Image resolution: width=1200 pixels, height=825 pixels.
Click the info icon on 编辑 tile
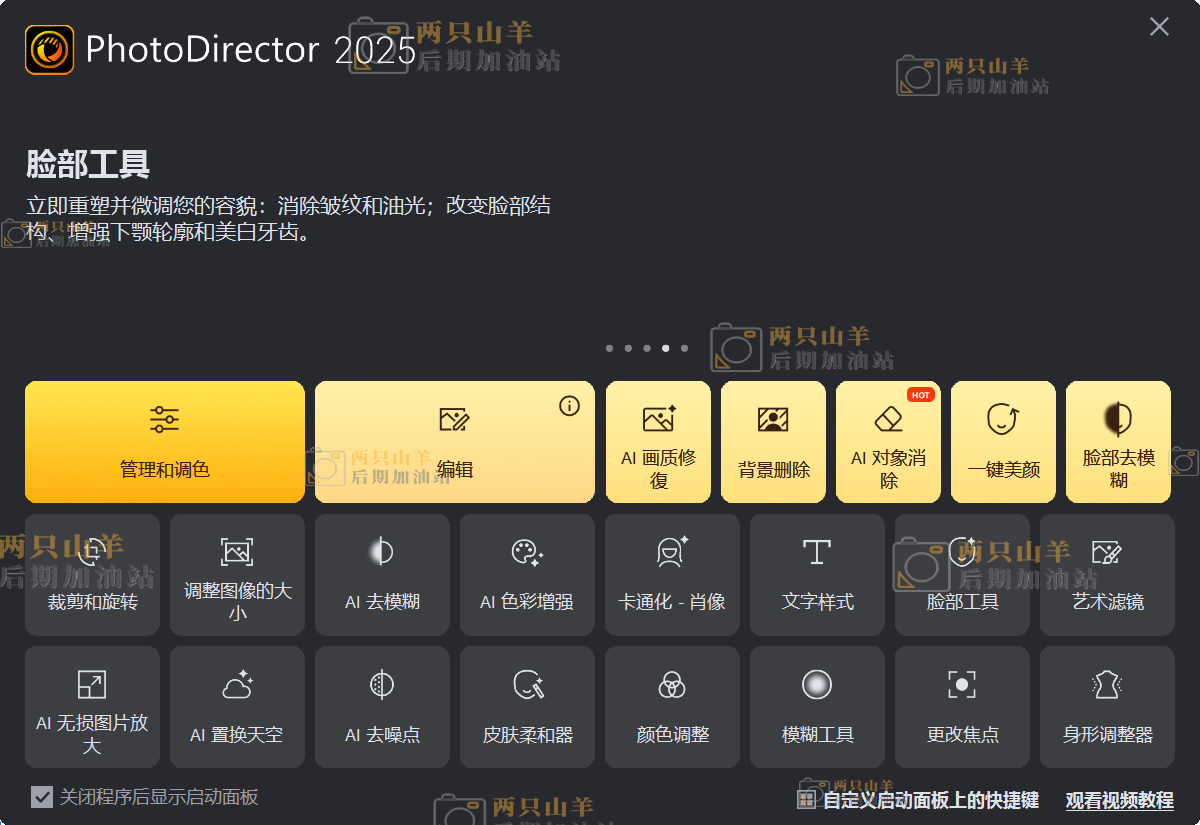click(569, 405)
